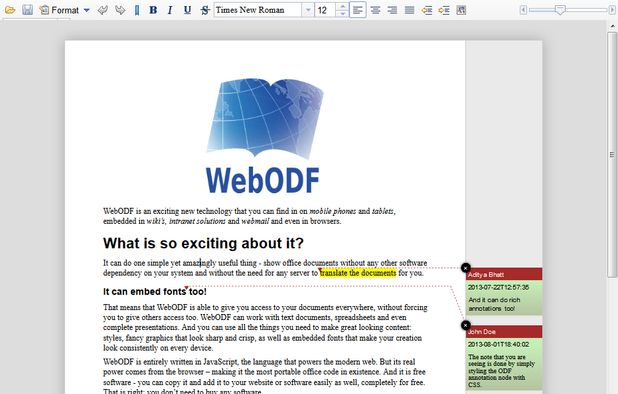
Task: Click the zoom slider handle
Action: [x=560, y=10]
